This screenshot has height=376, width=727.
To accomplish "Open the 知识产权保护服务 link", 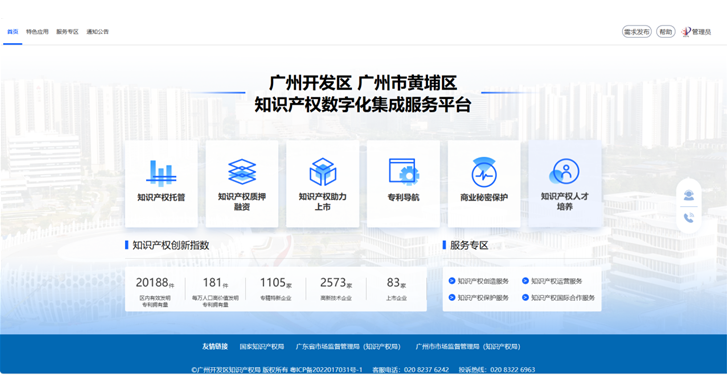I will coord(483,298).
